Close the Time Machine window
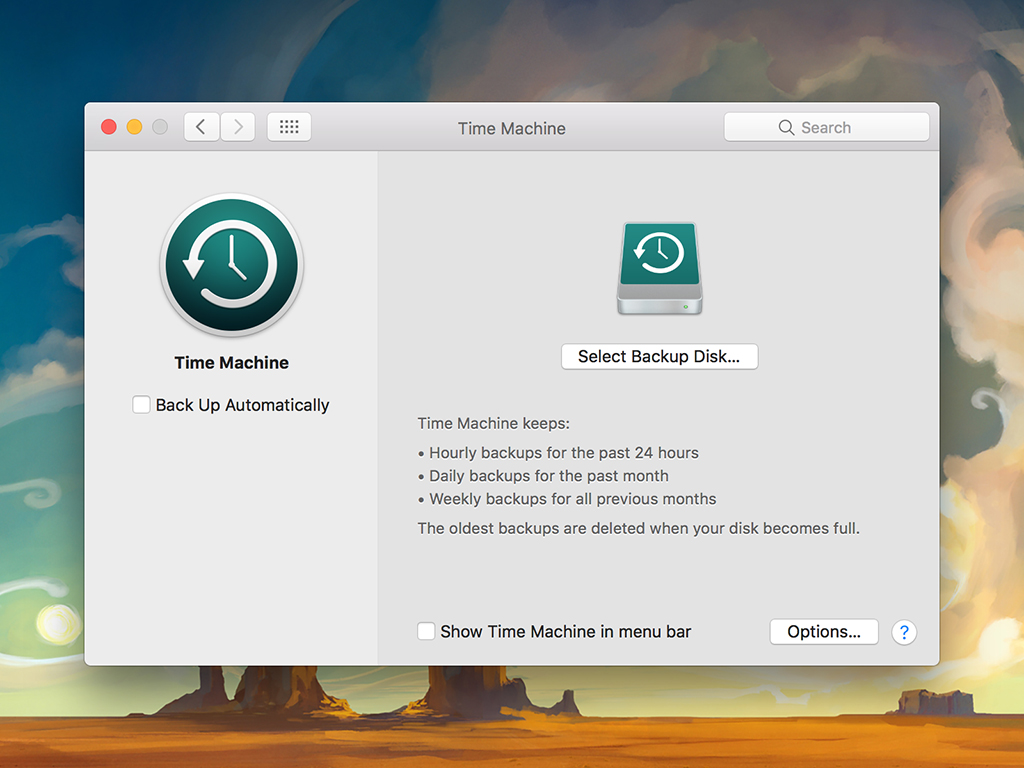1024x768 pixels. (109, 127)
